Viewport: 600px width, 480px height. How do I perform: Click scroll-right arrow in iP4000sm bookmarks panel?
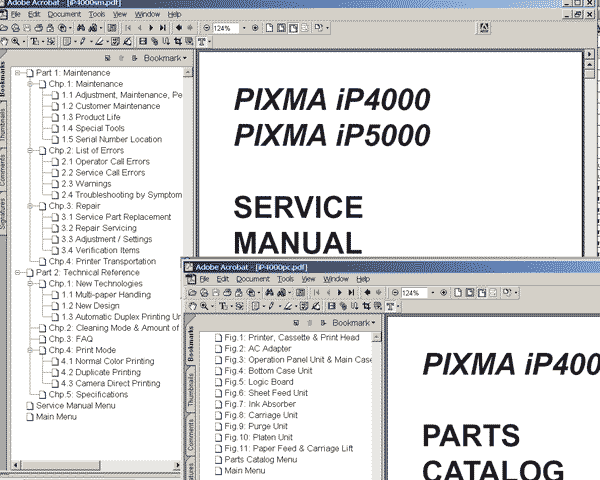click(x=177, y=465)
